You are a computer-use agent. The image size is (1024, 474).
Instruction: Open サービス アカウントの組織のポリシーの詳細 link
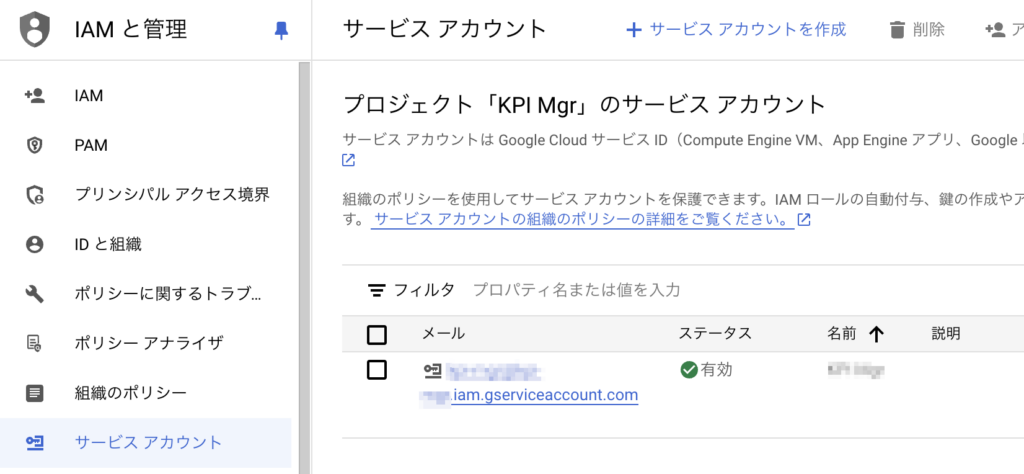pos(583,219)
